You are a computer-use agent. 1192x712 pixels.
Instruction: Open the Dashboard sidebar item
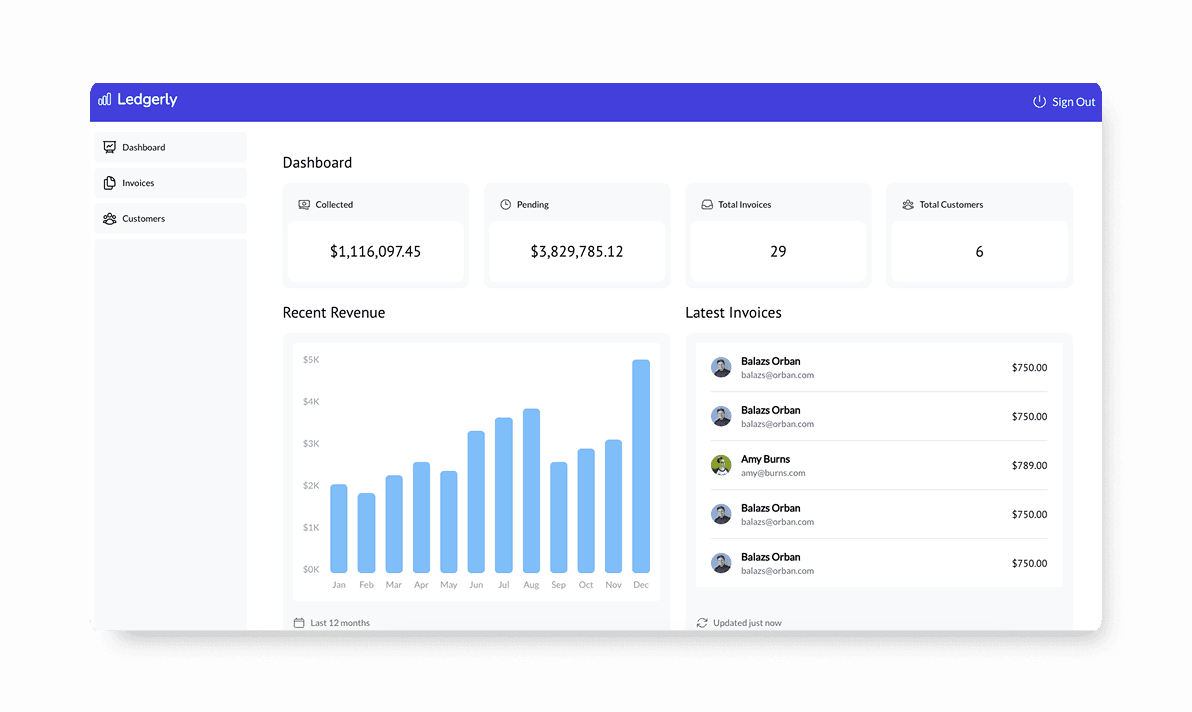(170, 147)
